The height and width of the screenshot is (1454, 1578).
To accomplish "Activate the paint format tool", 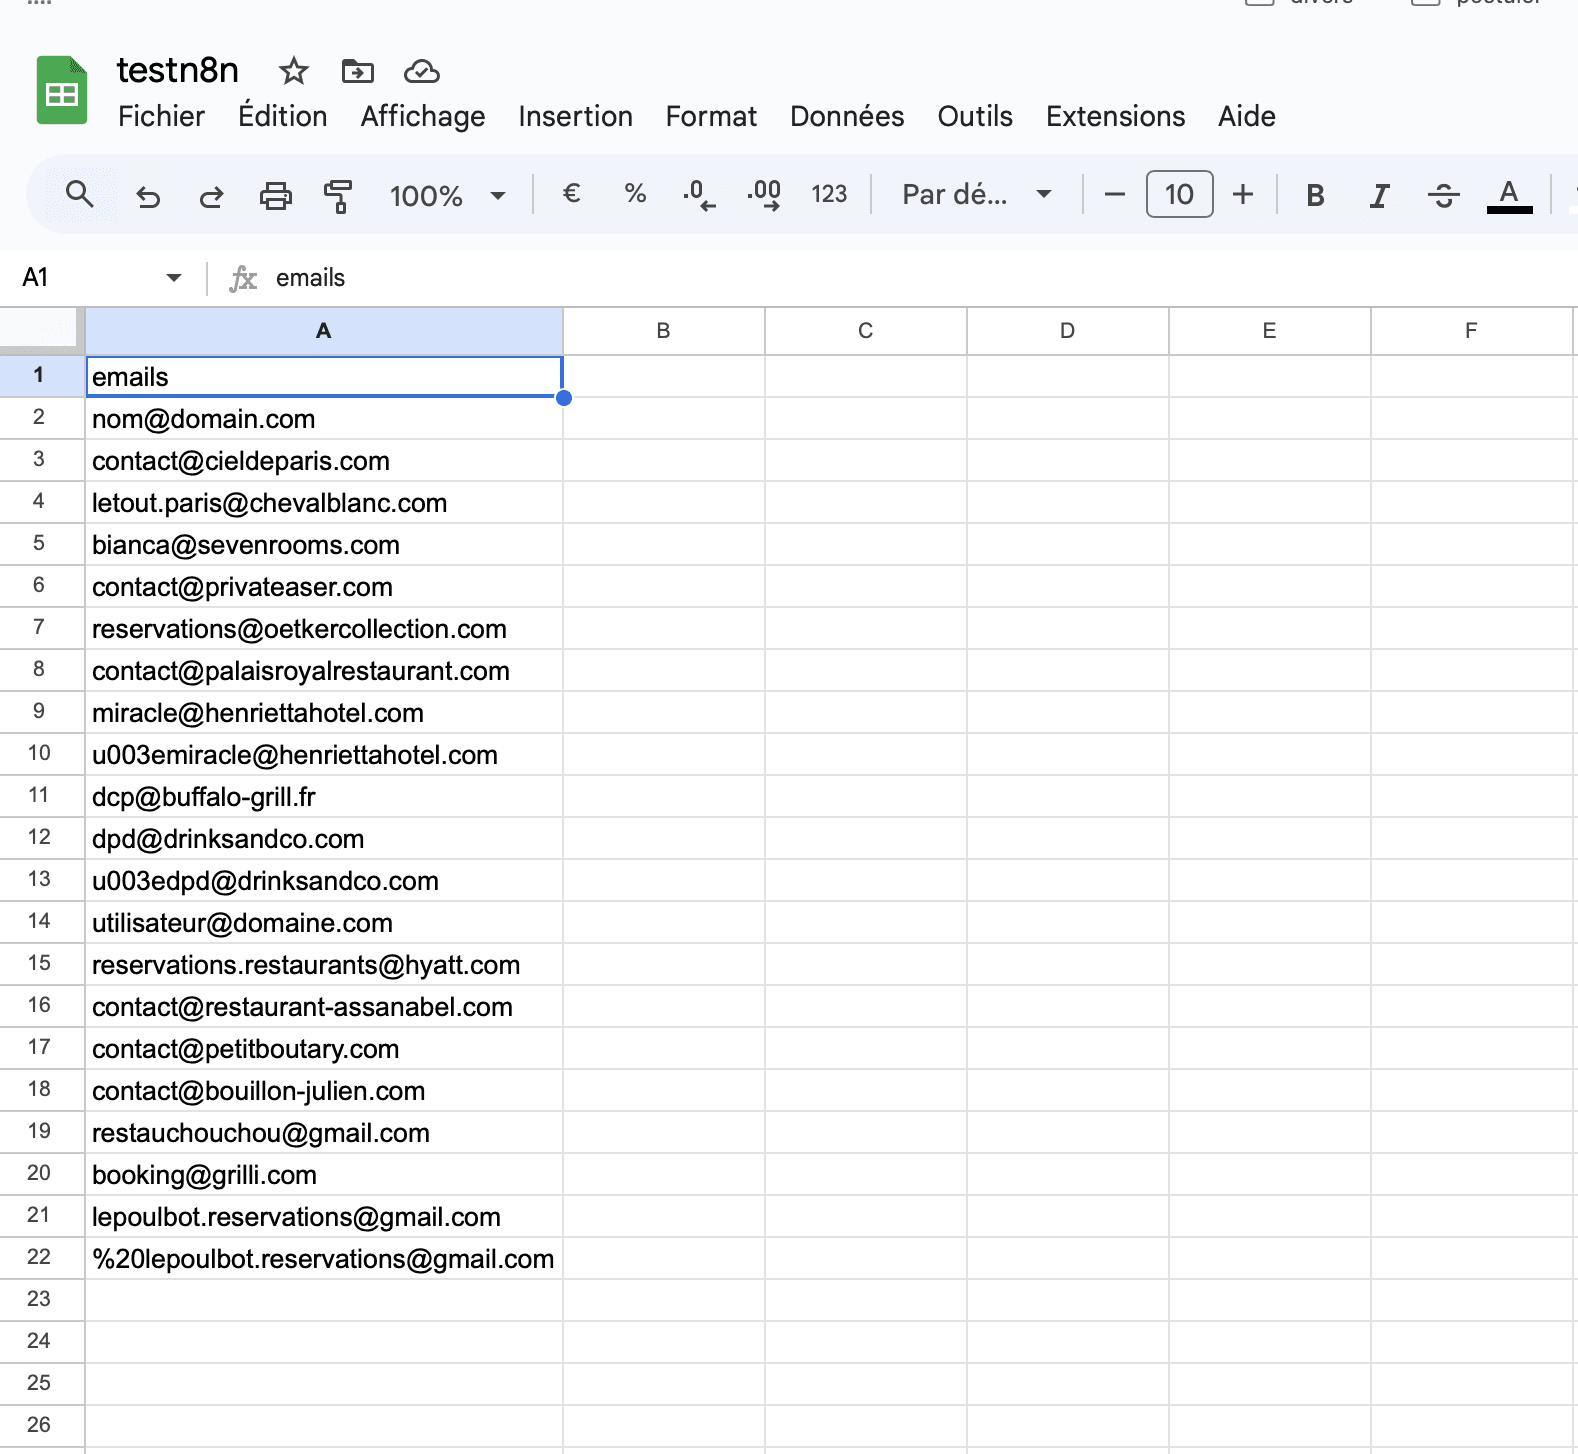I will pyautogui.click(x=339, y=195).
